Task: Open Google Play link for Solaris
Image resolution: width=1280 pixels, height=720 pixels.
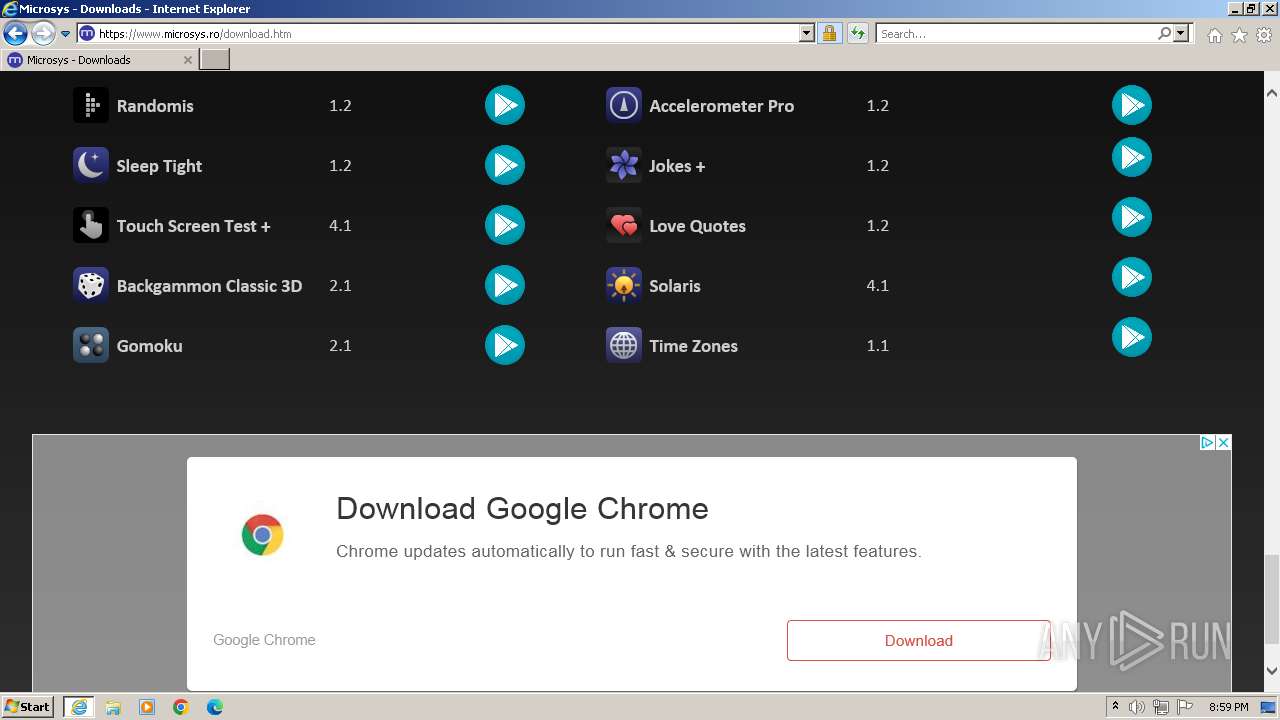Action: click(1132, 277)
